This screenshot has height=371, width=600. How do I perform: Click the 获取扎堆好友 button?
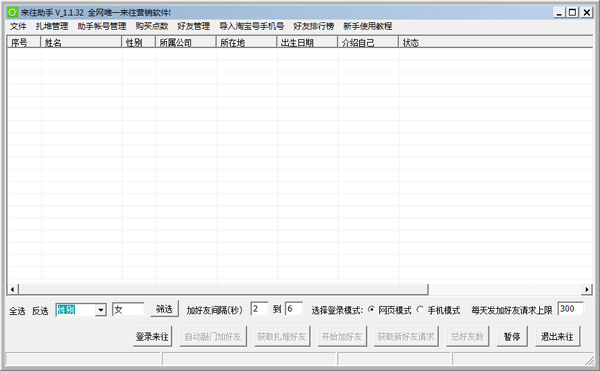coord(282,337)
